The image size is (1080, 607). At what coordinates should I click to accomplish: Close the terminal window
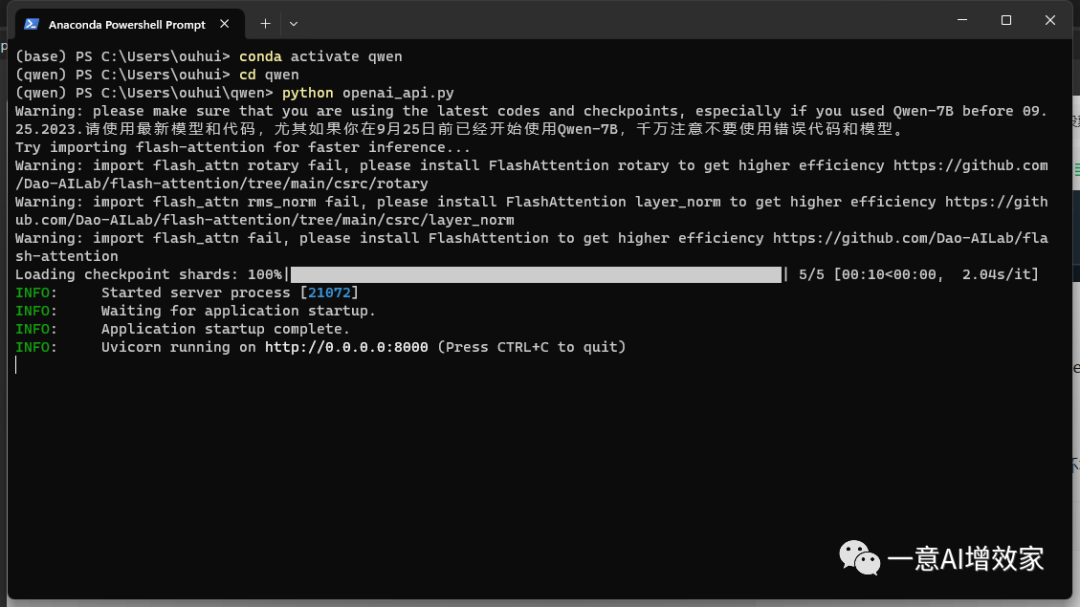click(1050, 20)
